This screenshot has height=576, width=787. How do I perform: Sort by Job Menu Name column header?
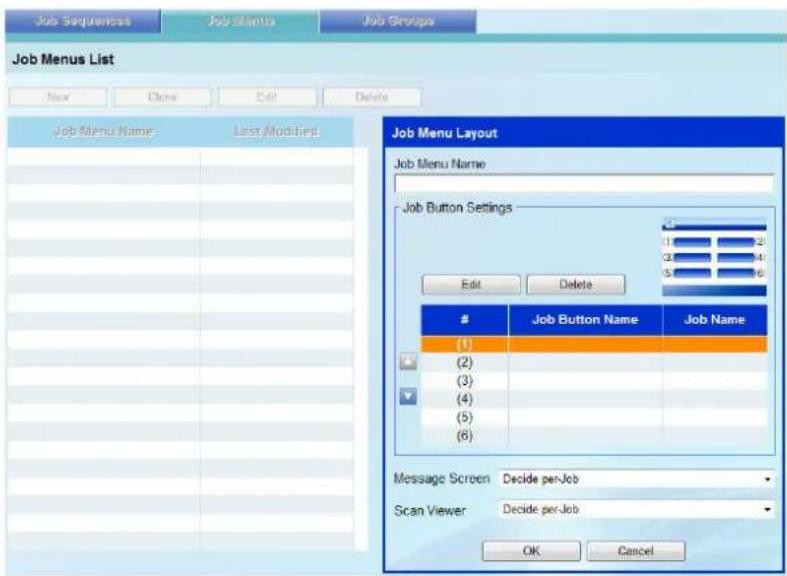(104, 131)
